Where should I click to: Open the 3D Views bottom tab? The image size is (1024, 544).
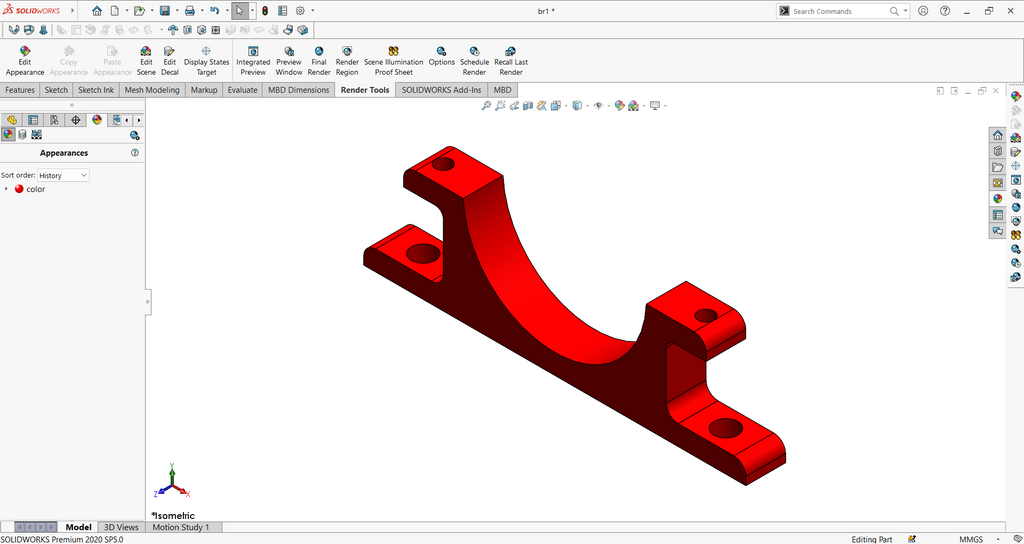121,527
